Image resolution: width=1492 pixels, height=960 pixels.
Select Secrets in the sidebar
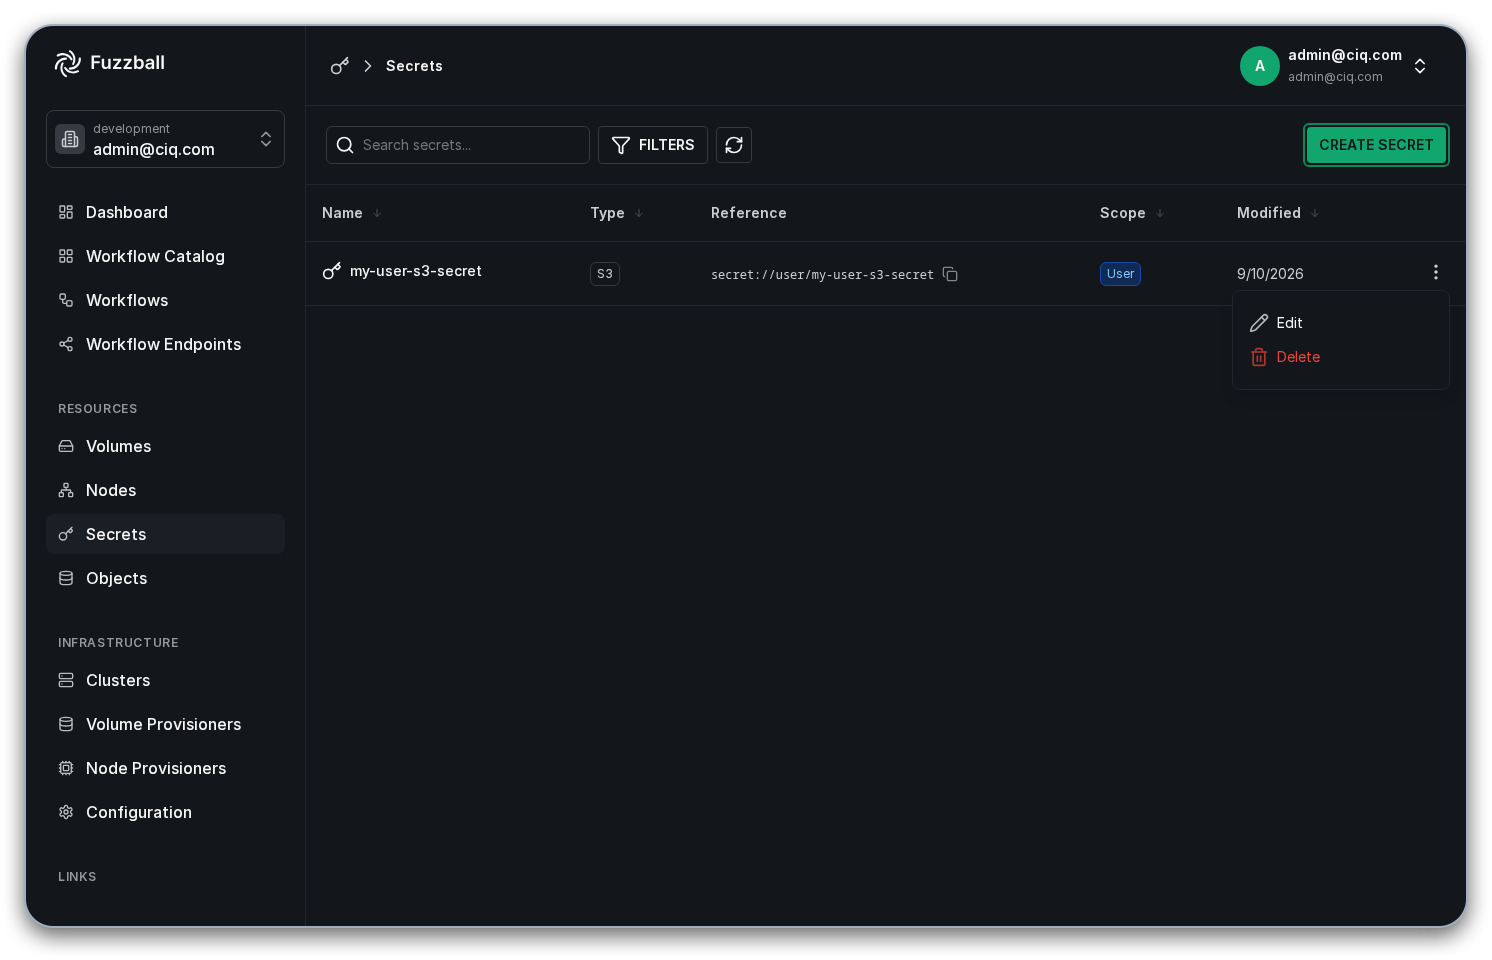point(165,534)
